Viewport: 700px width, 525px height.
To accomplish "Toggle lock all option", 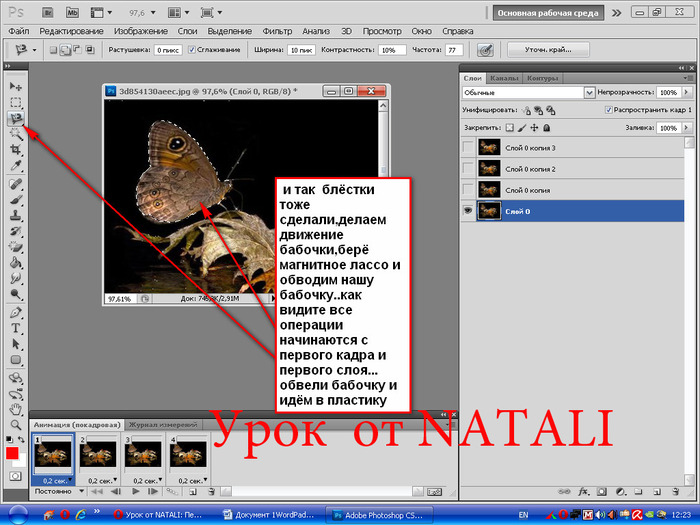I will [x=546, y=128].
